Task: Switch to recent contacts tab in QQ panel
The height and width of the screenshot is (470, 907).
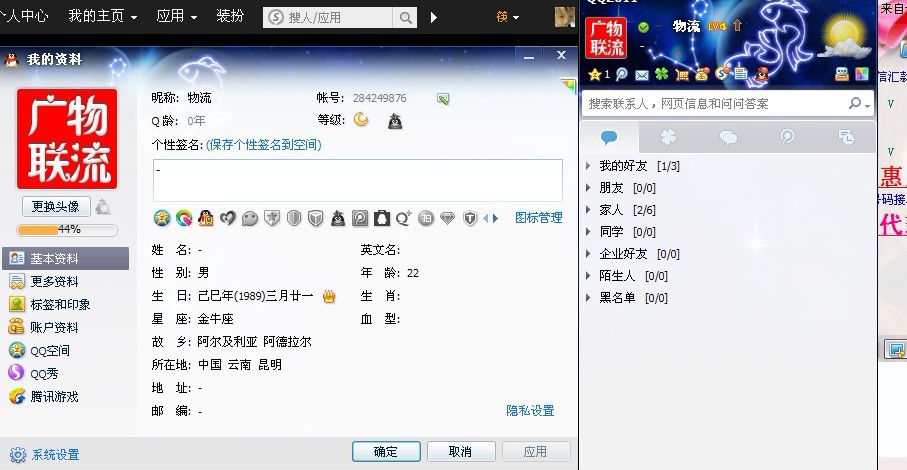Action: pyautogui.click(x=846, y=138)
